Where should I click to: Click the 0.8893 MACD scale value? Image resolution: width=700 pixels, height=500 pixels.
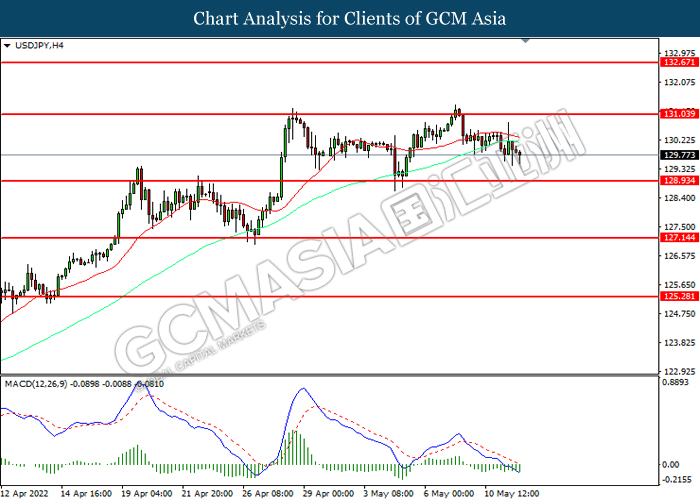pyautogui.click(x=675, y=383)
